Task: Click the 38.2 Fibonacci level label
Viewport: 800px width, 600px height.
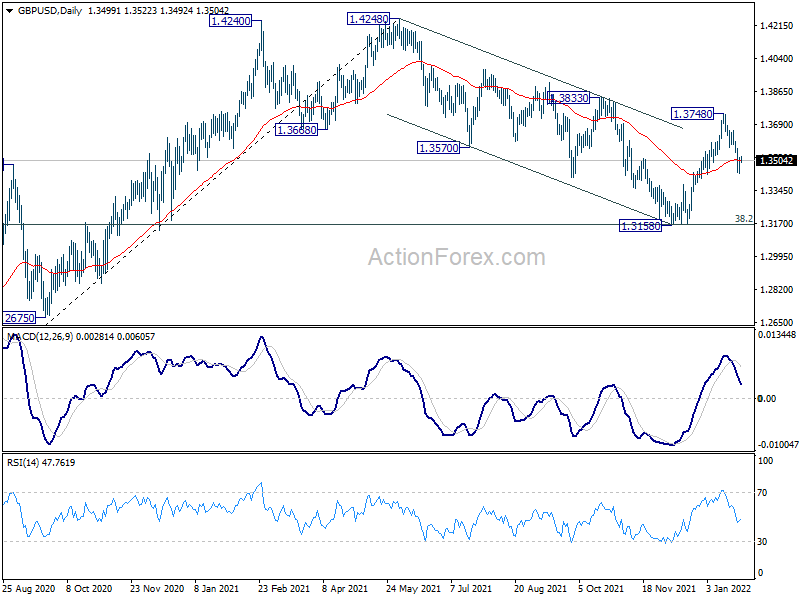Action: [x=743, y=218]
